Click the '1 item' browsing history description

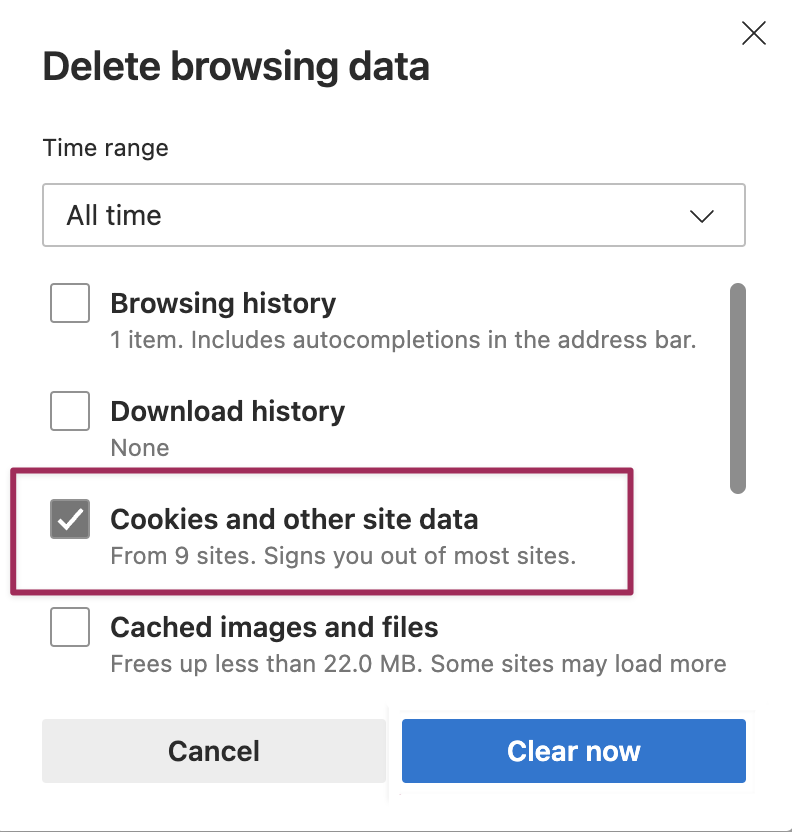click(x=402, y=339)
